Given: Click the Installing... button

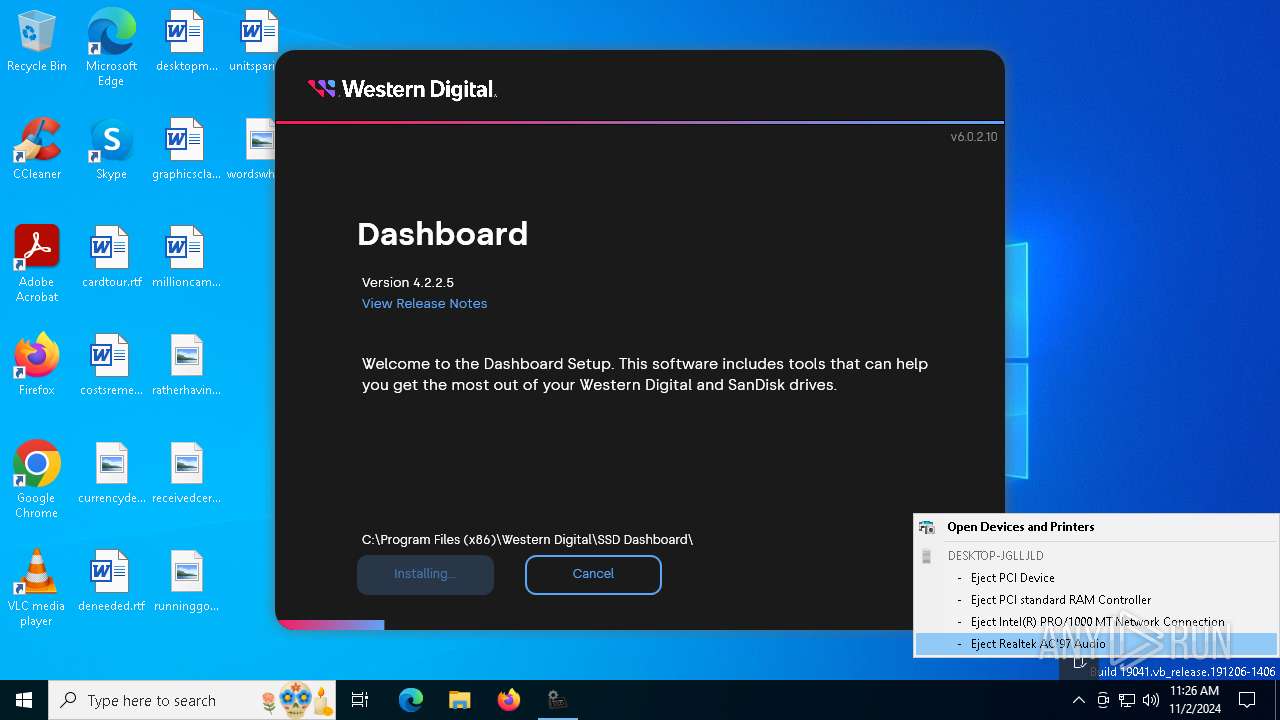Looking at the screenshot, I should point(425,574).
